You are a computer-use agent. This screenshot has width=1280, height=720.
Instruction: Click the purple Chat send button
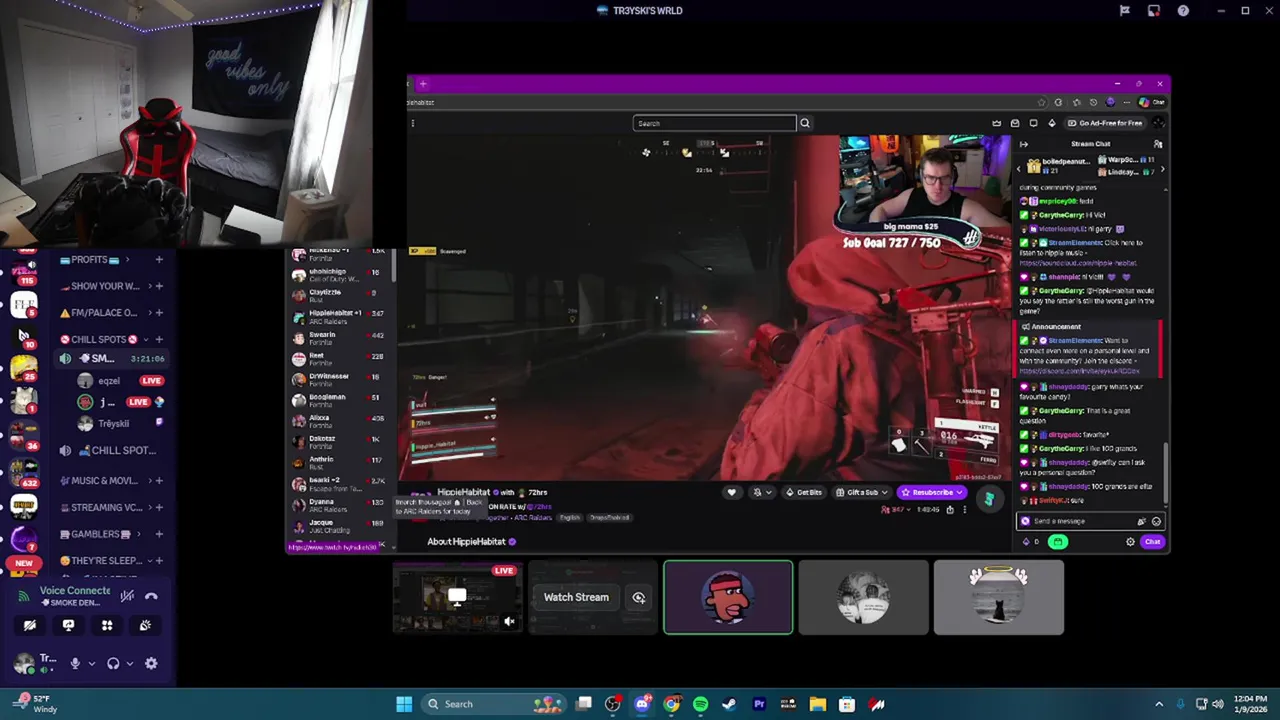pyautogui.click(x=1152, y=542)
